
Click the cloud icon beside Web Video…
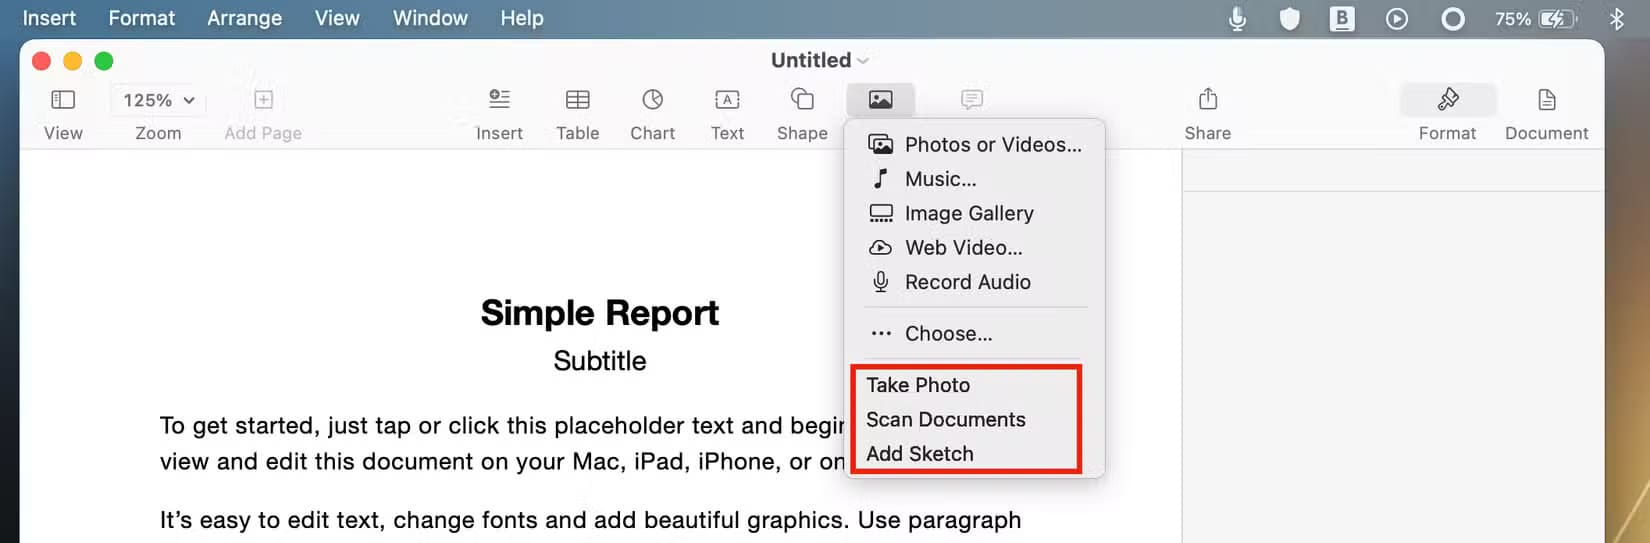click(x=881, y=248)
